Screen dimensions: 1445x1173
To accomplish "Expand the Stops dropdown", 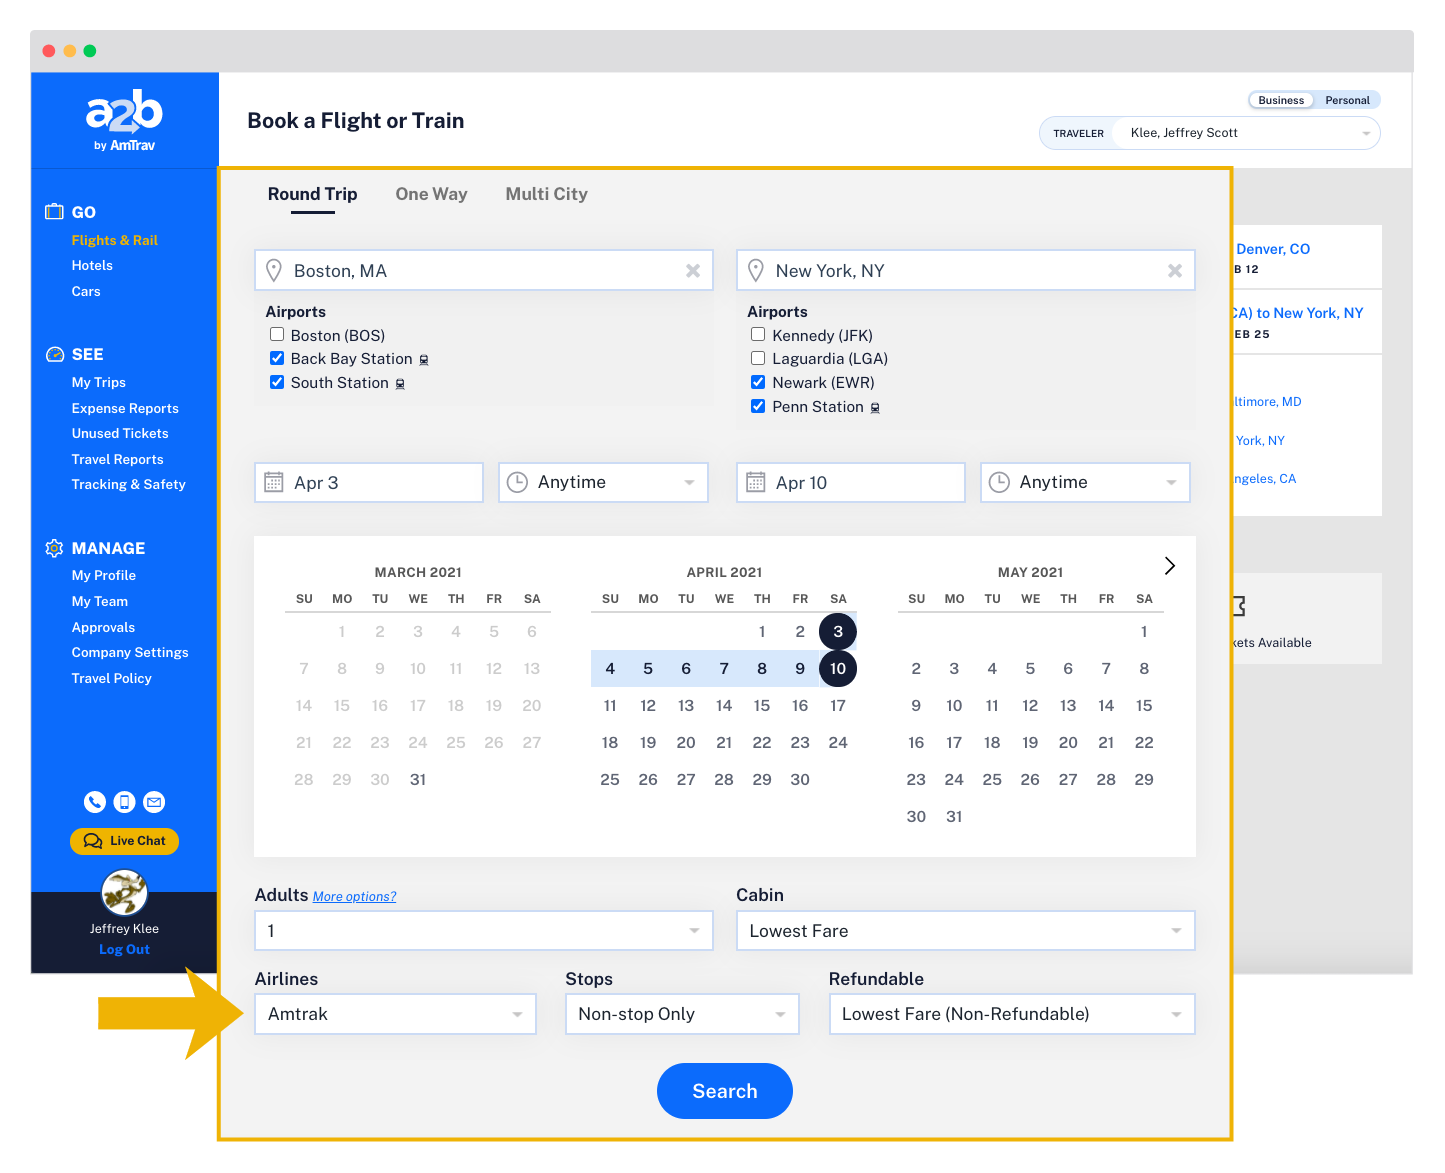I will coord(681,1014).
